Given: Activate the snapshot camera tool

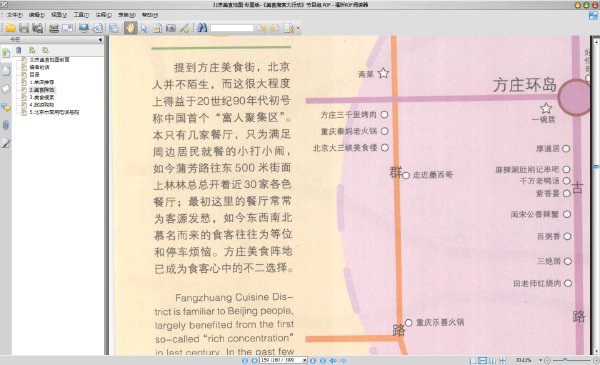Looking at the screenshot, I should pyautogui.click(x=171, y=28).
